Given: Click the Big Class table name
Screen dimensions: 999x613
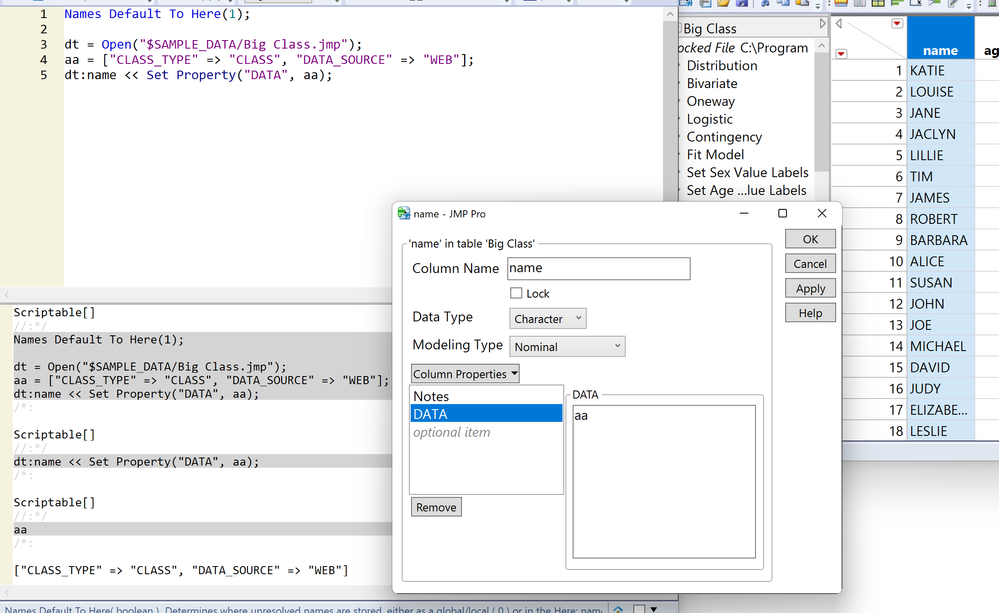Looking at the screenshot, I should pos(710,29).
